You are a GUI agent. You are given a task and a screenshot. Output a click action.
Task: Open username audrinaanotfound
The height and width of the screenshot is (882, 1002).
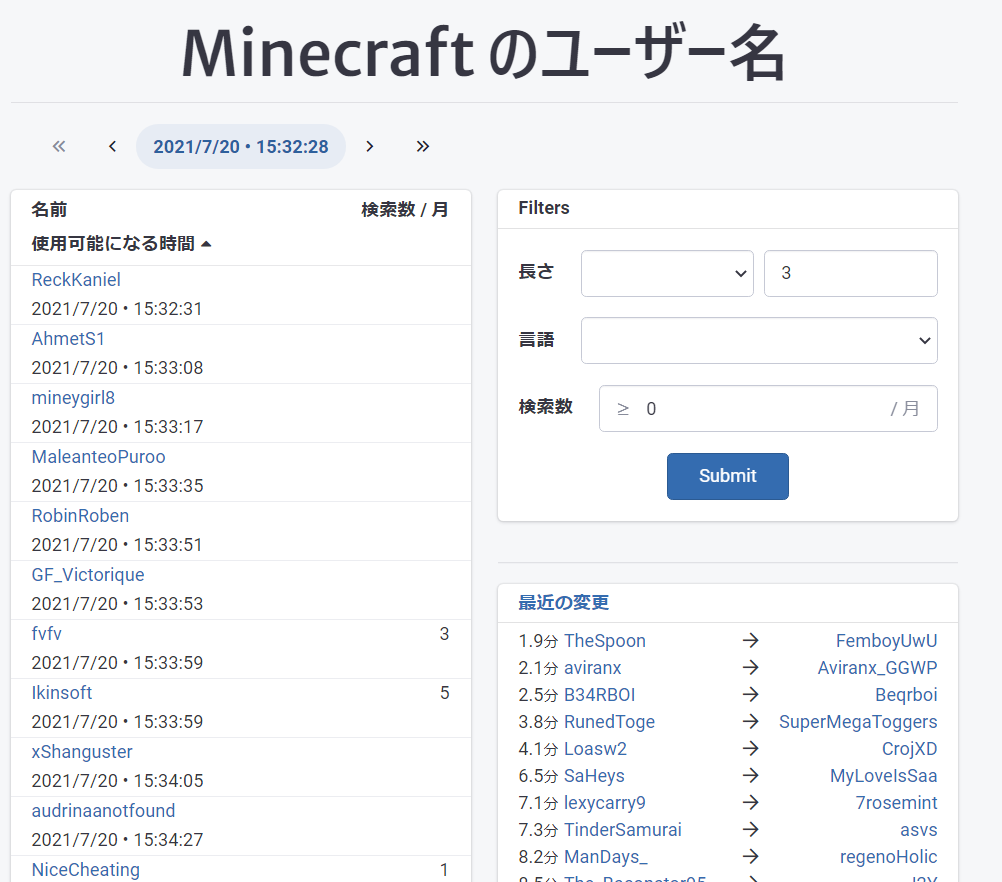pos(104,811)
